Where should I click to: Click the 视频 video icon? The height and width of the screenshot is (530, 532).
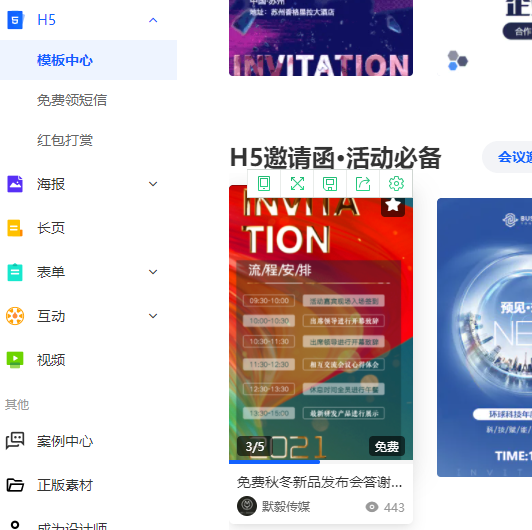pos(15,360)
